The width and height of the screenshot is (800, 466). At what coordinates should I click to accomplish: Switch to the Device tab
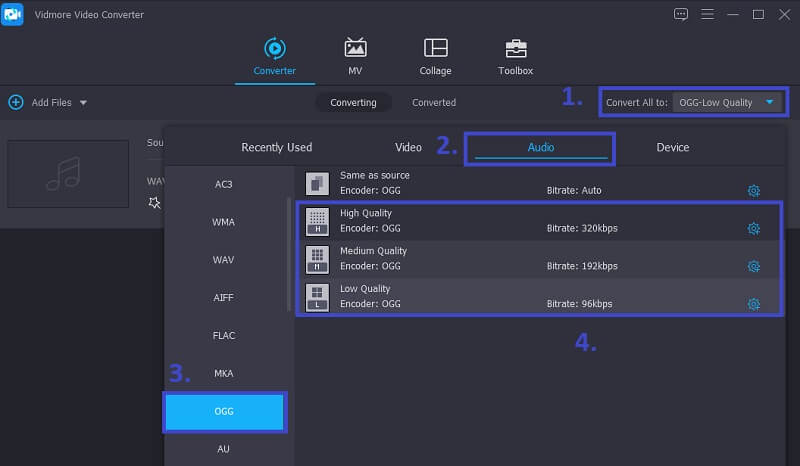[x=672, y=147]
